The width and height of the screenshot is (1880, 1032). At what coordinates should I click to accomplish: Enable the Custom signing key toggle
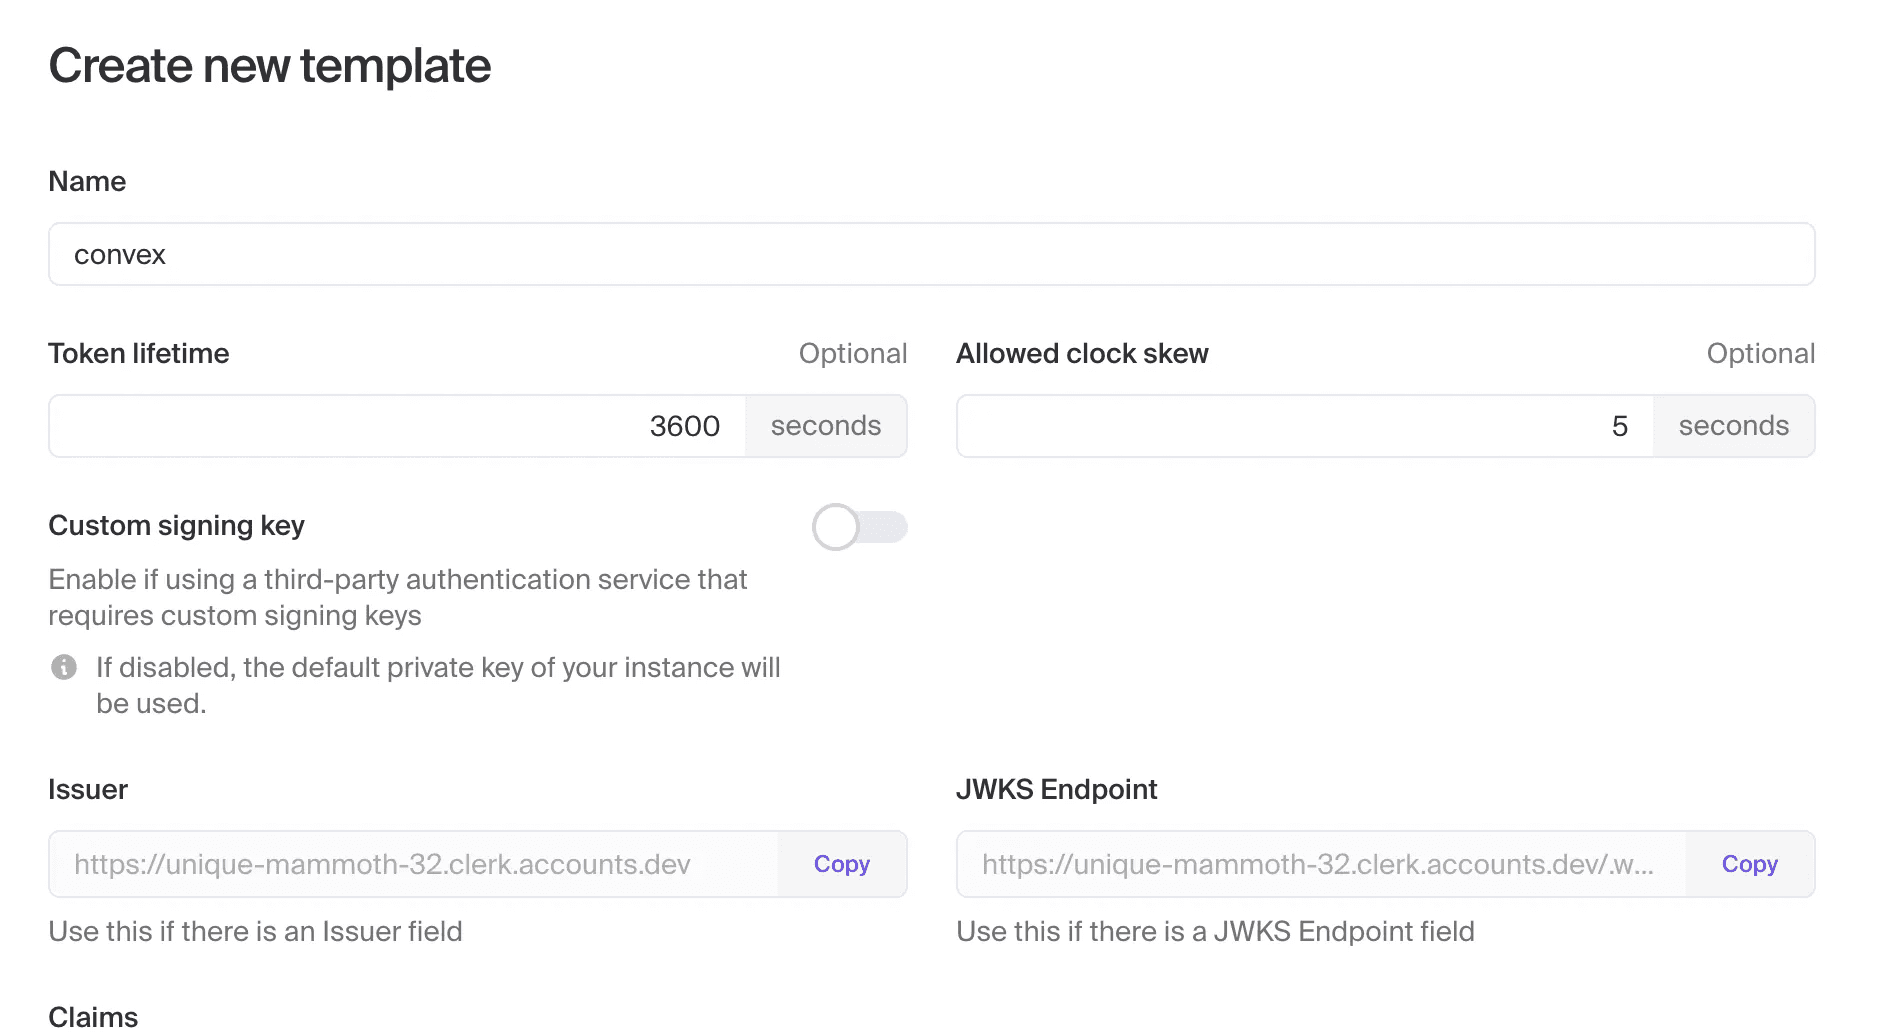tap(859, 527)
